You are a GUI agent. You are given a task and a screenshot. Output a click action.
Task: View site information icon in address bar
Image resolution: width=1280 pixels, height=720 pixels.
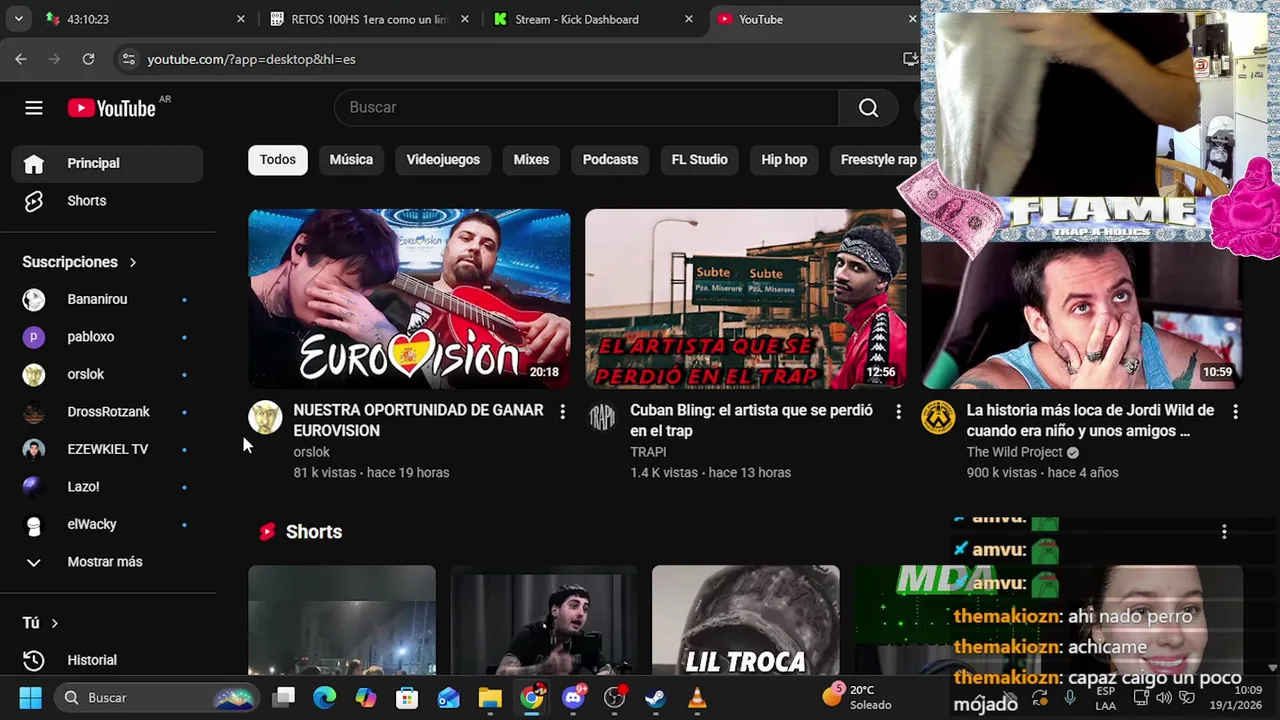[x=128, y=59]
